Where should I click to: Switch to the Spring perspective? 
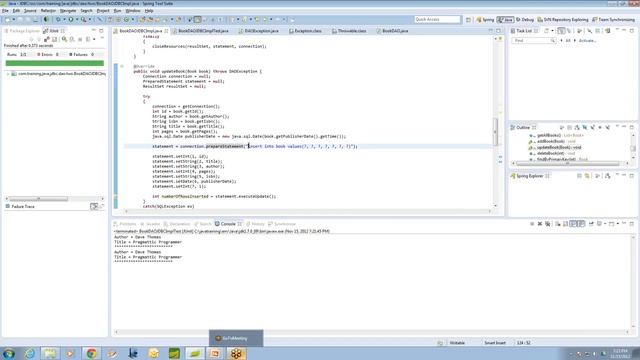[x=485, y=20]
